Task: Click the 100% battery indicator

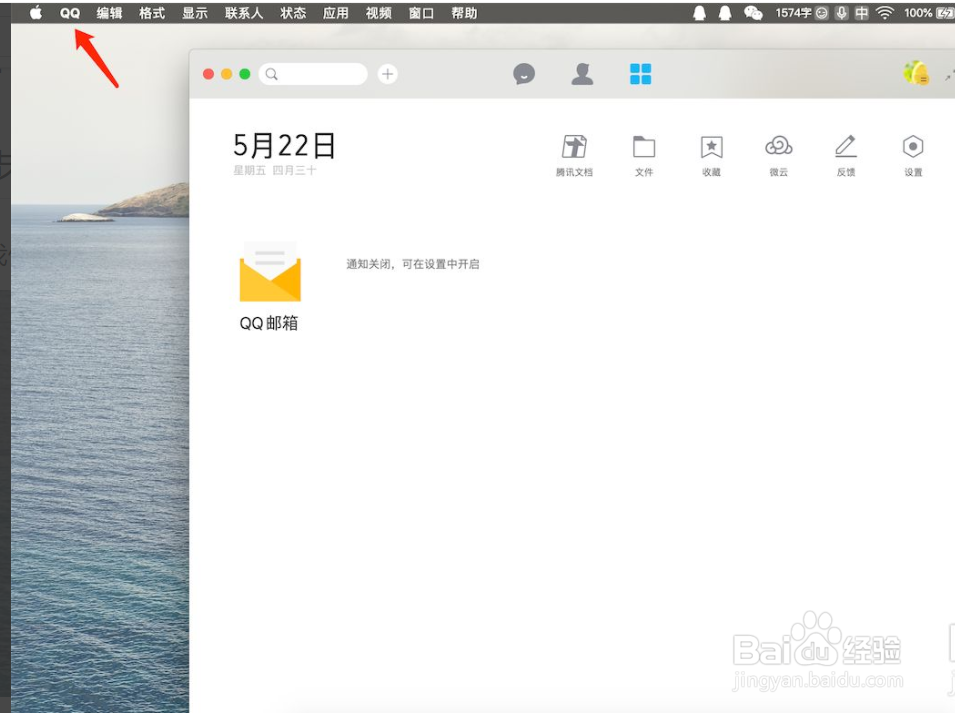Action: click(928, 13)
